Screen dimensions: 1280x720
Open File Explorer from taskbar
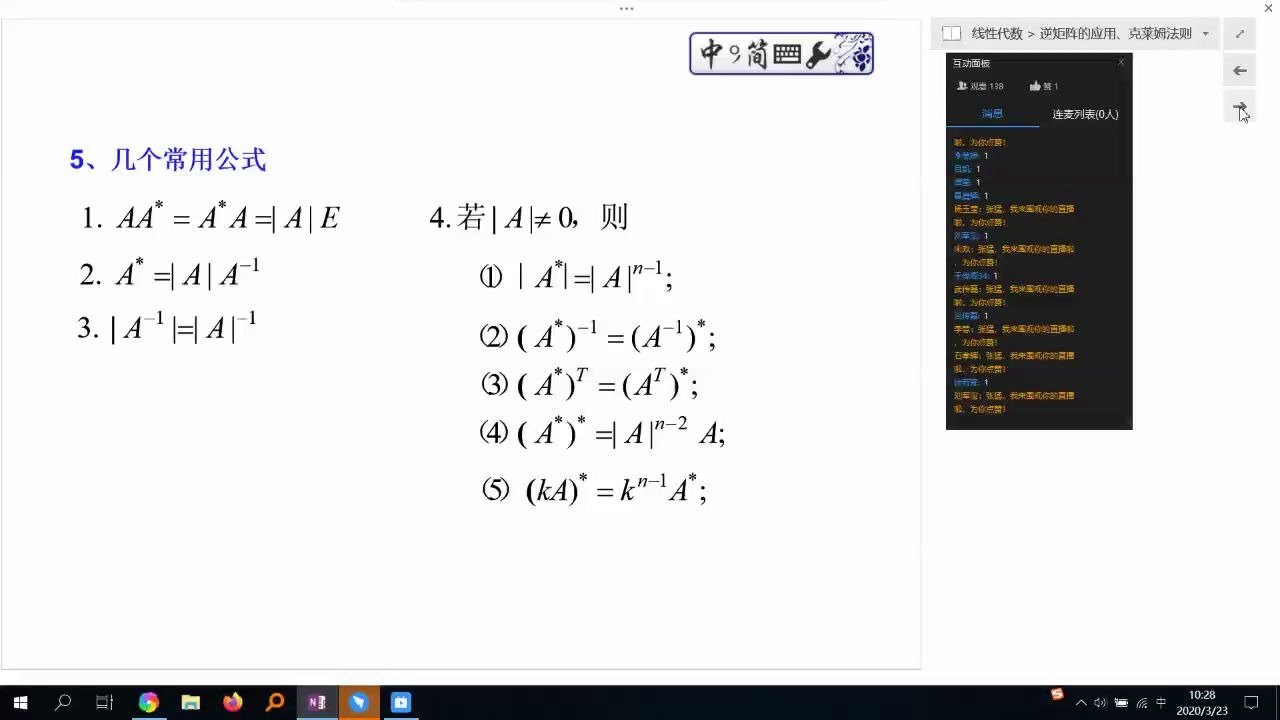[x=190, y=702]
